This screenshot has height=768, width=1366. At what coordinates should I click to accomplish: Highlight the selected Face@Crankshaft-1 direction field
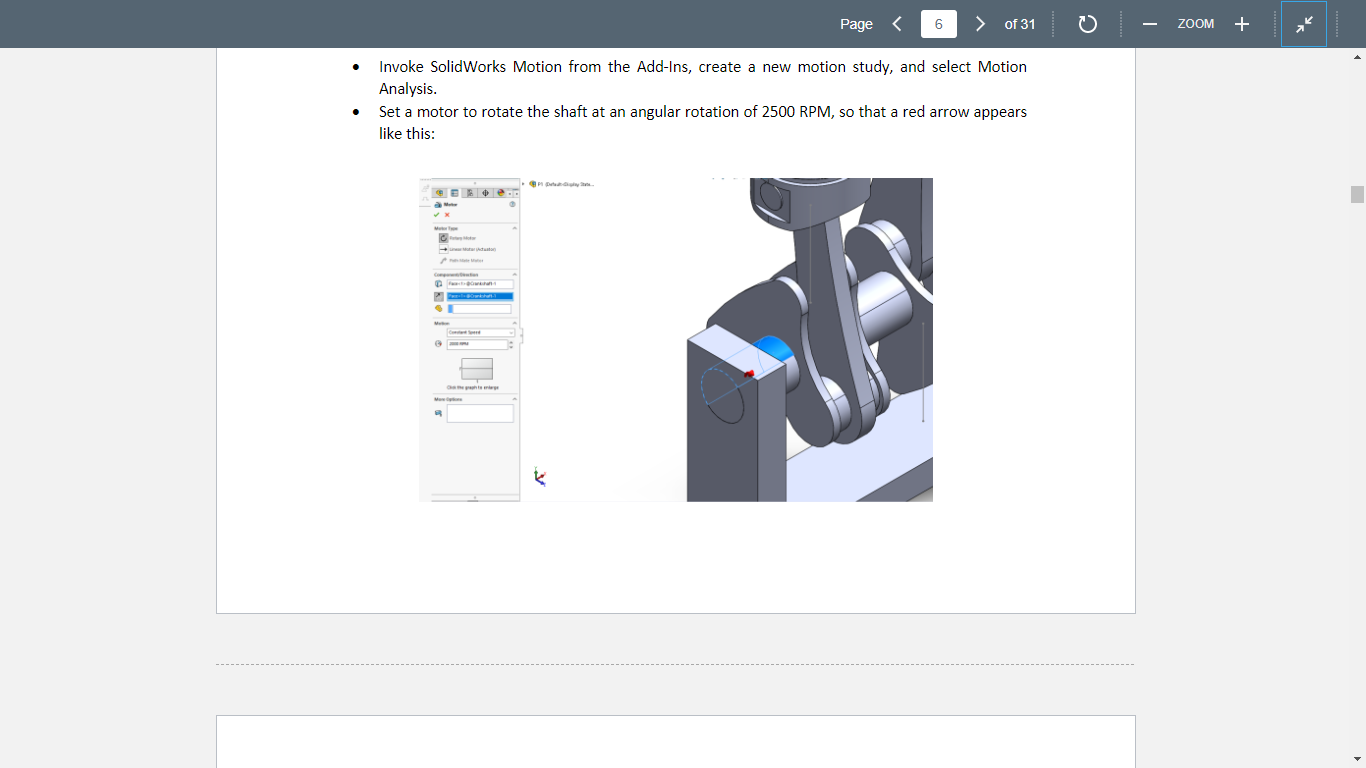point(479,296)
